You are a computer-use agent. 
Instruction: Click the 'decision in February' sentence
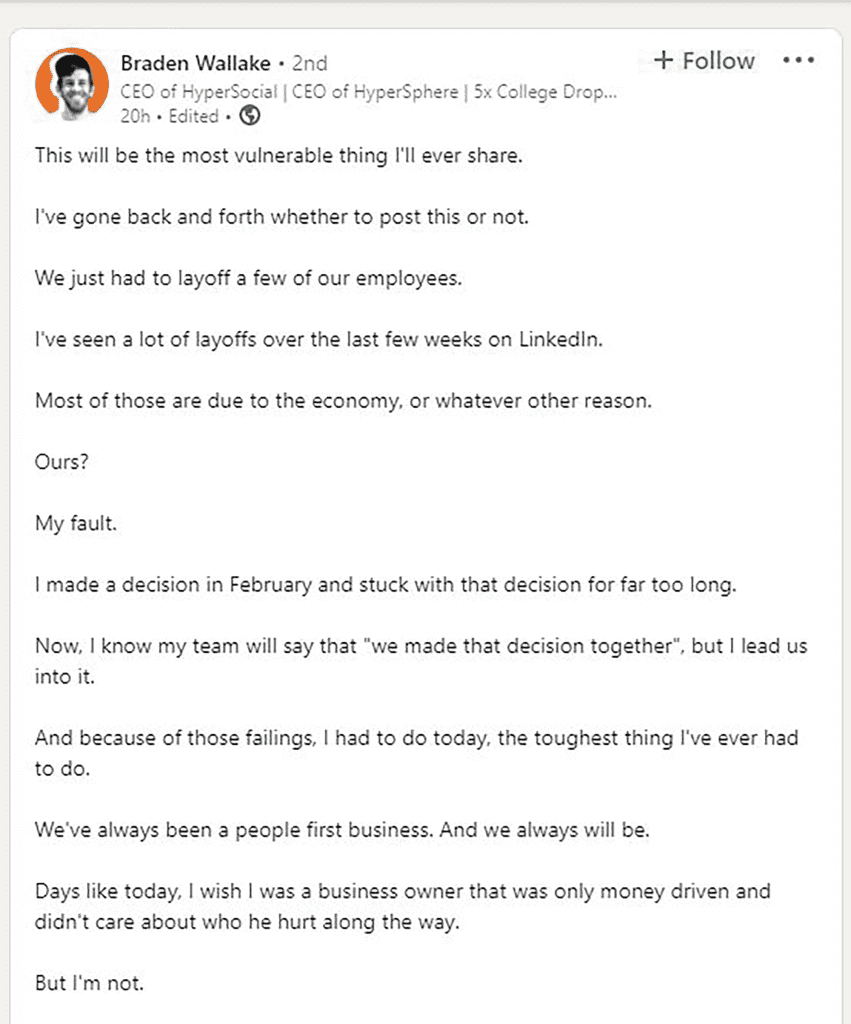pos(385,585)
